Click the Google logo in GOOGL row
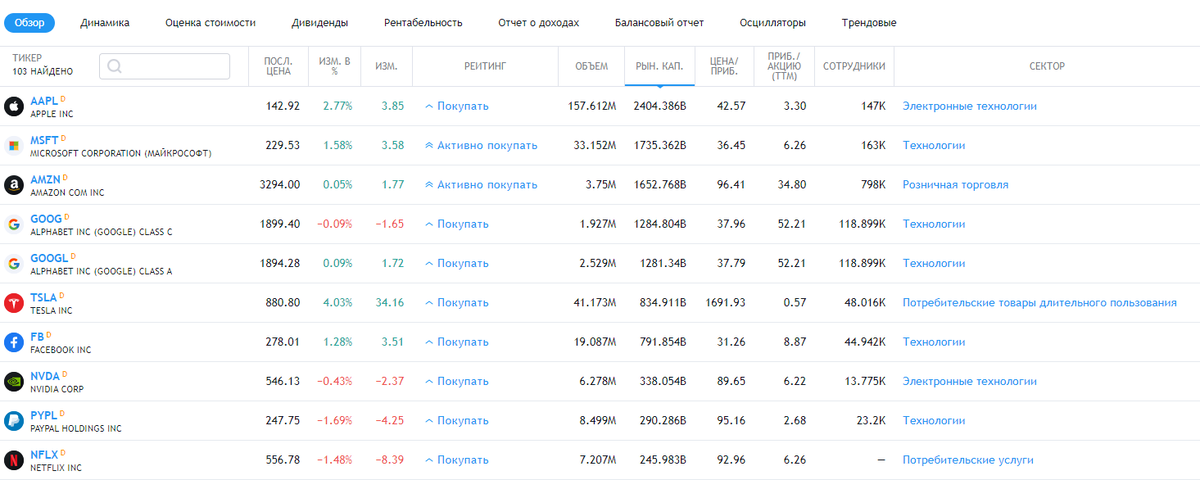The image size is (1200, 480). [14, 264]
